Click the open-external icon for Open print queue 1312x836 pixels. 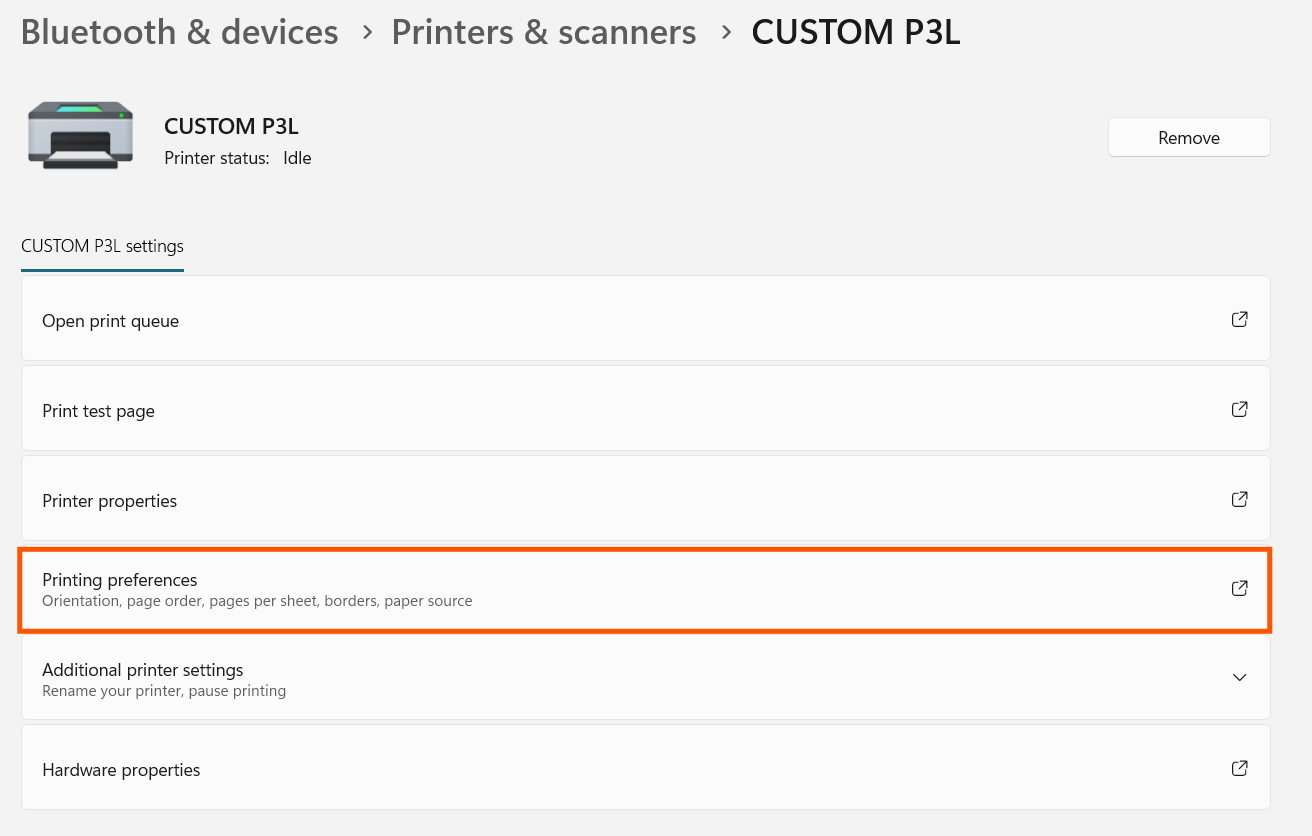pyautogui.click(x=1239, y=320)
